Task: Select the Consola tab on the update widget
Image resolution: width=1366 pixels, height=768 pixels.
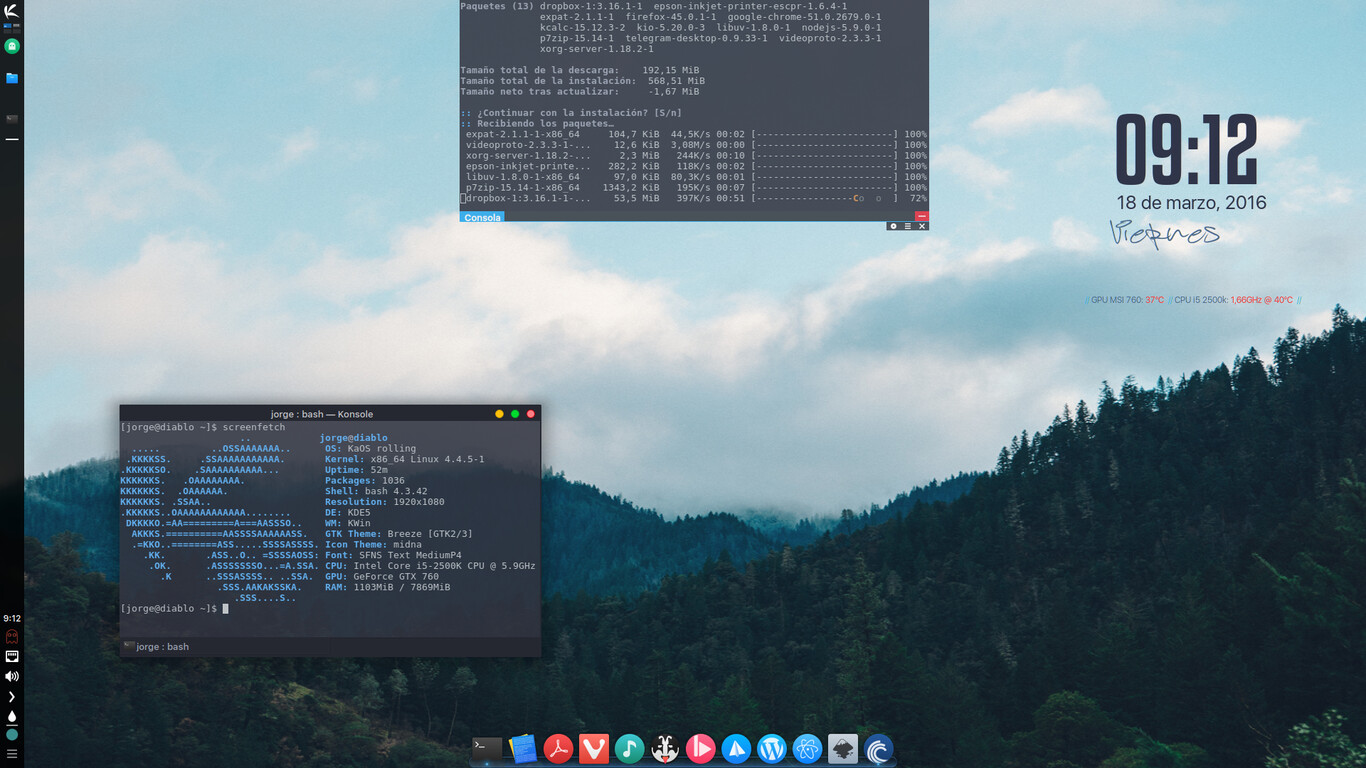Action: [x=481, y=217]
